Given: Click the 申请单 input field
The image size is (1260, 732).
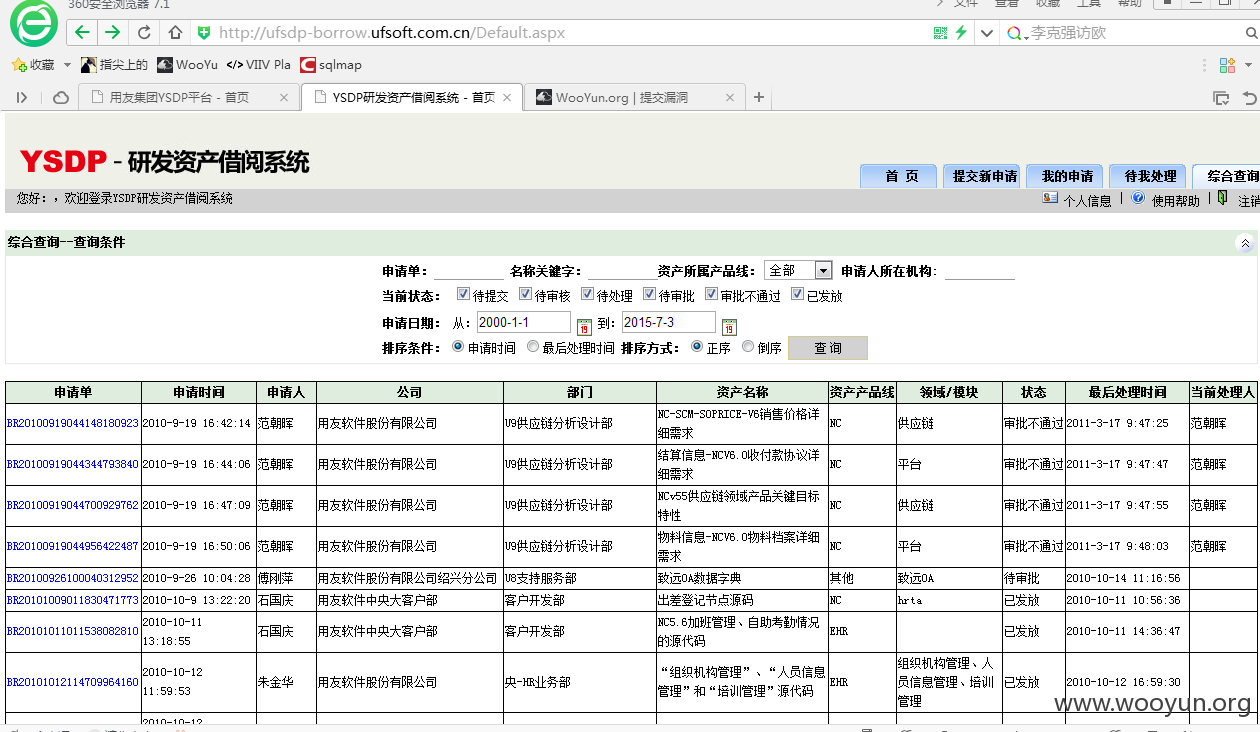Looking at the screenshot, I should point(469,271).
